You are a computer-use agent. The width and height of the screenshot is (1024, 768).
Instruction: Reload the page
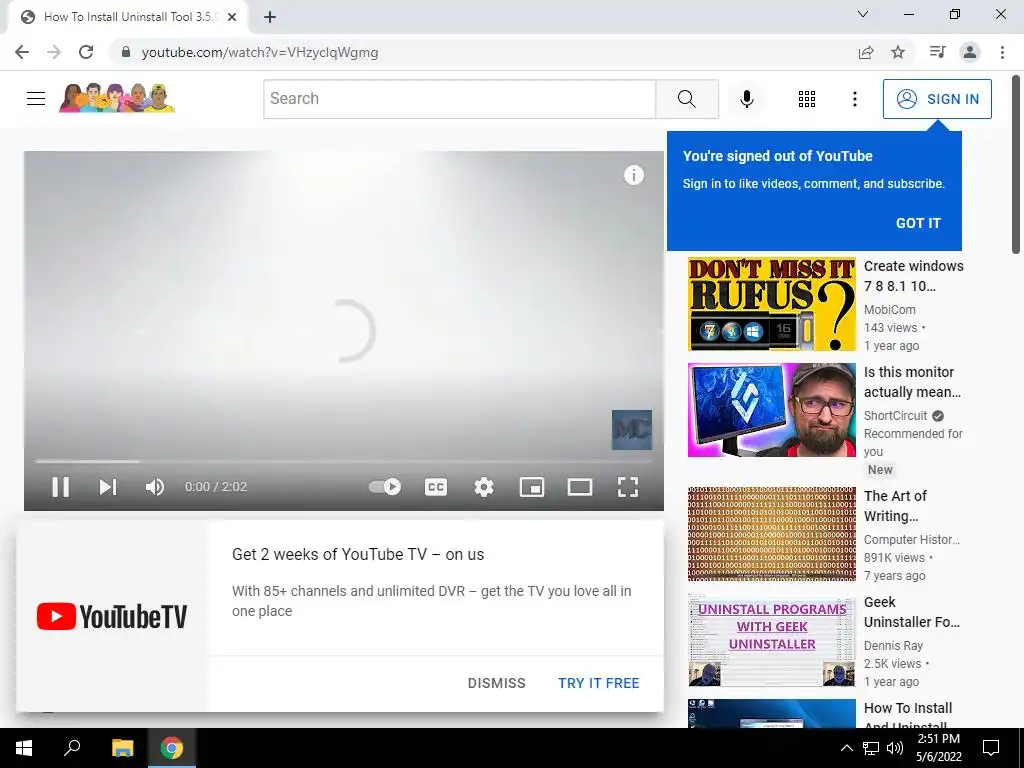pyautogui.click(x=86, y=52)
